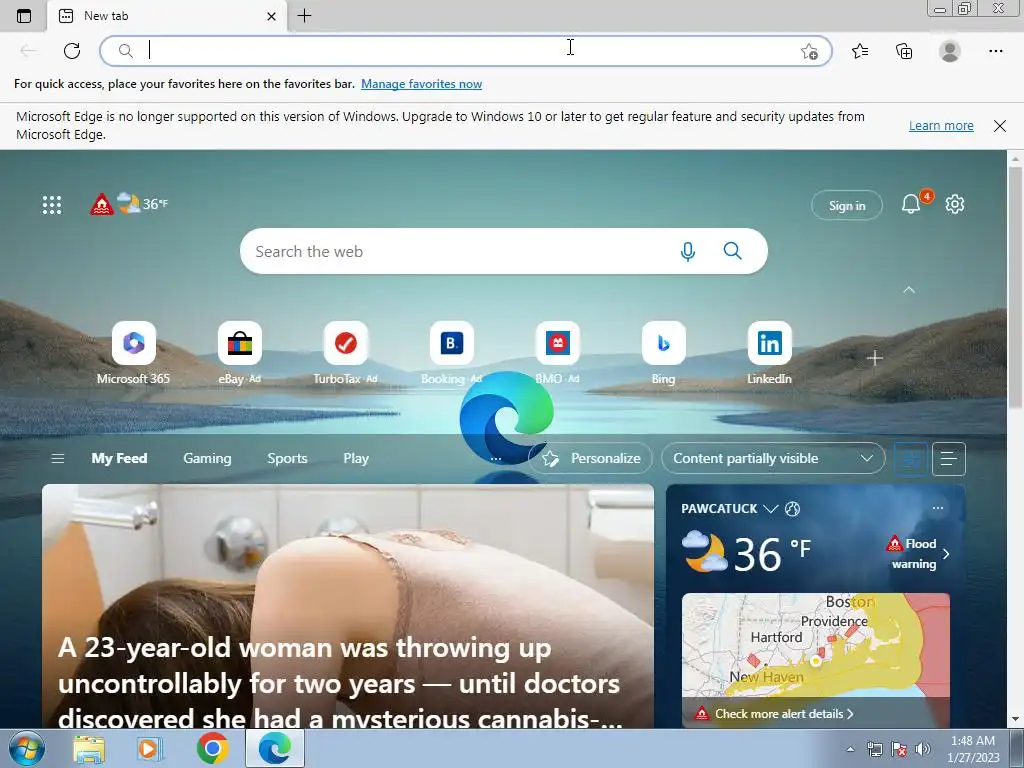The height and width of the screenshot is (768, 1024).
Task: Select the My Feed tab
Action: pyautogui.click(x=120, y=458)
